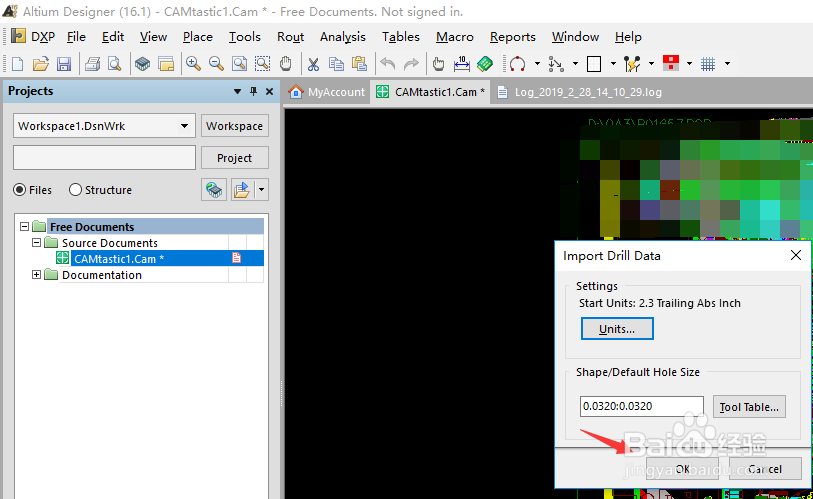813x499 pixels.
Task: Click the folder export icon in Projects panel
Action: pos(242,190)
